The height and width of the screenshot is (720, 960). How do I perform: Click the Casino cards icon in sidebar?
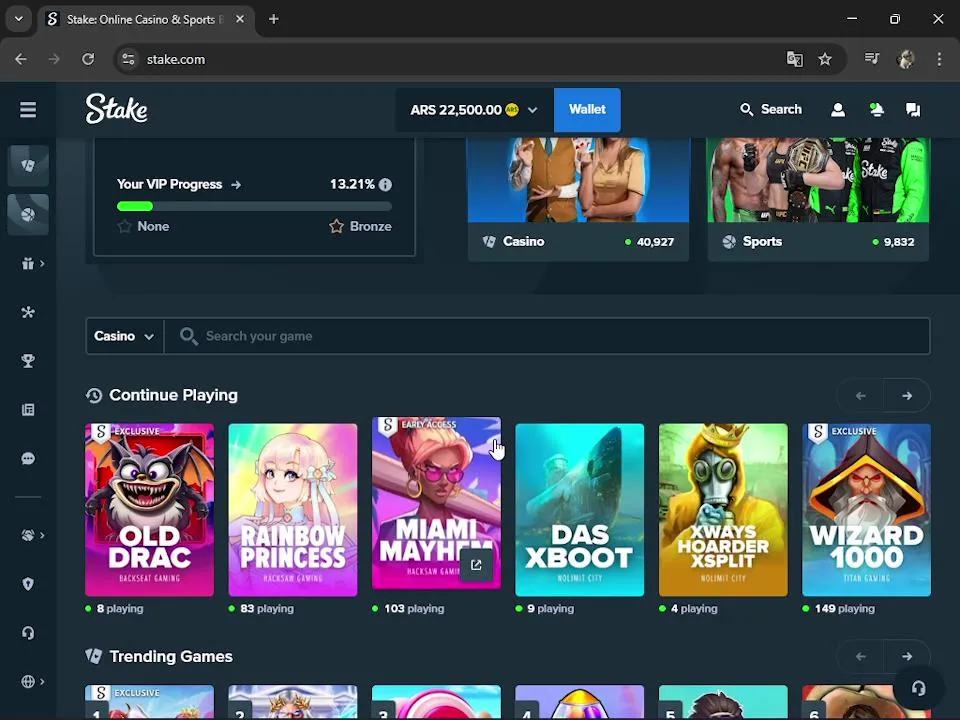pos(28,165)
